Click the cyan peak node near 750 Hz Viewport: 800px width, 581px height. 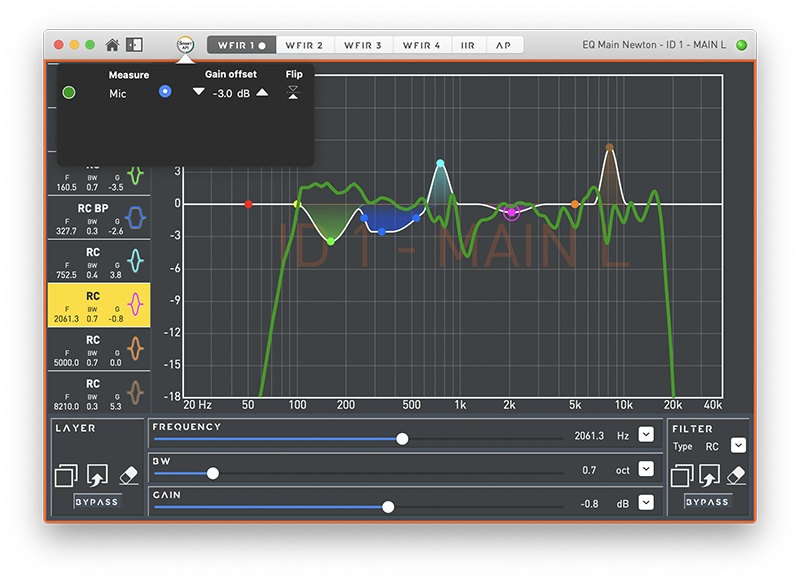tap(440, 163)
